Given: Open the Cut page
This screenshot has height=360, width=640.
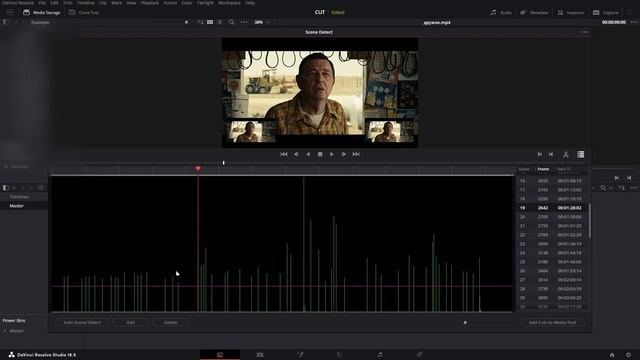Looking at the screenshot, I should click(260, 355).
